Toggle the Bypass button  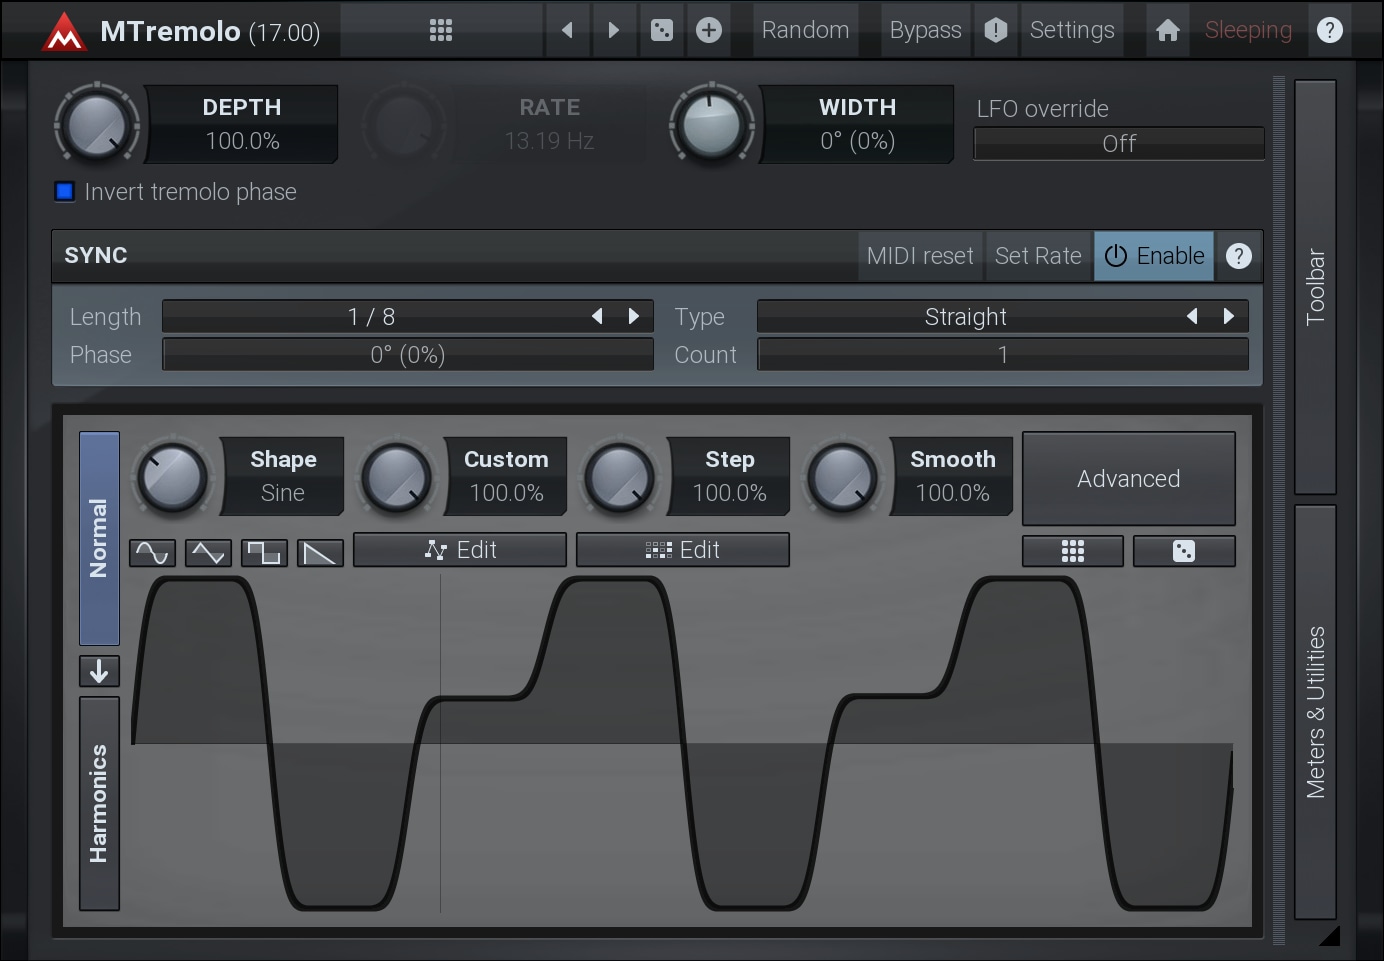coord(925,30)
